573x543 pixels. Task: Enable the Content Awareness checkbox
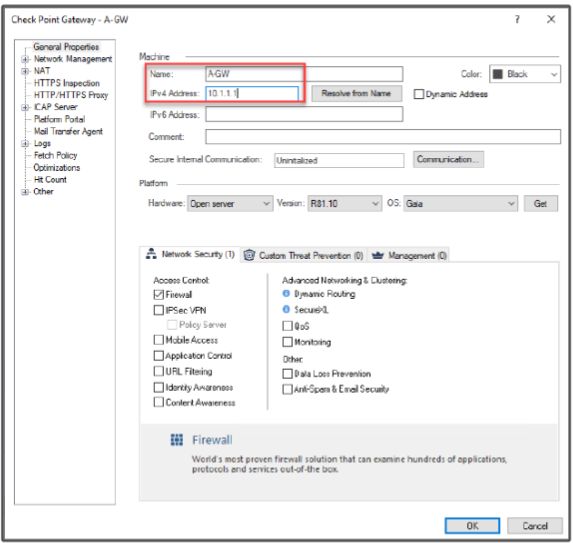[159, 402]
